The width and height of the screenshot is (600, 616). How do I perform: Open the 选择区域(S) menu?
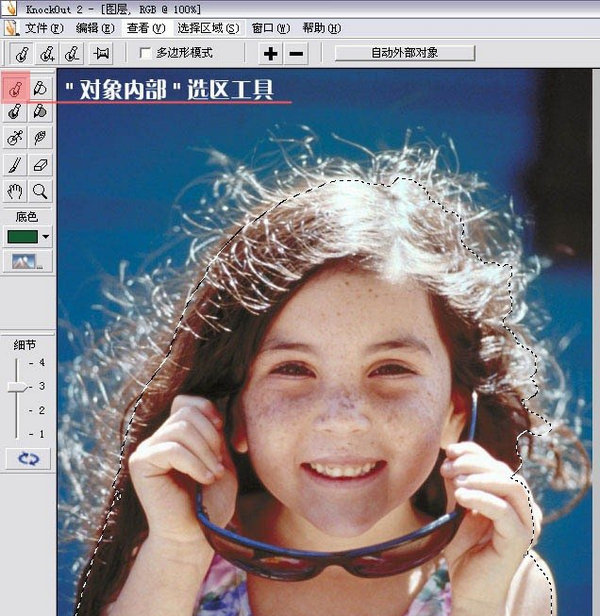208,28
